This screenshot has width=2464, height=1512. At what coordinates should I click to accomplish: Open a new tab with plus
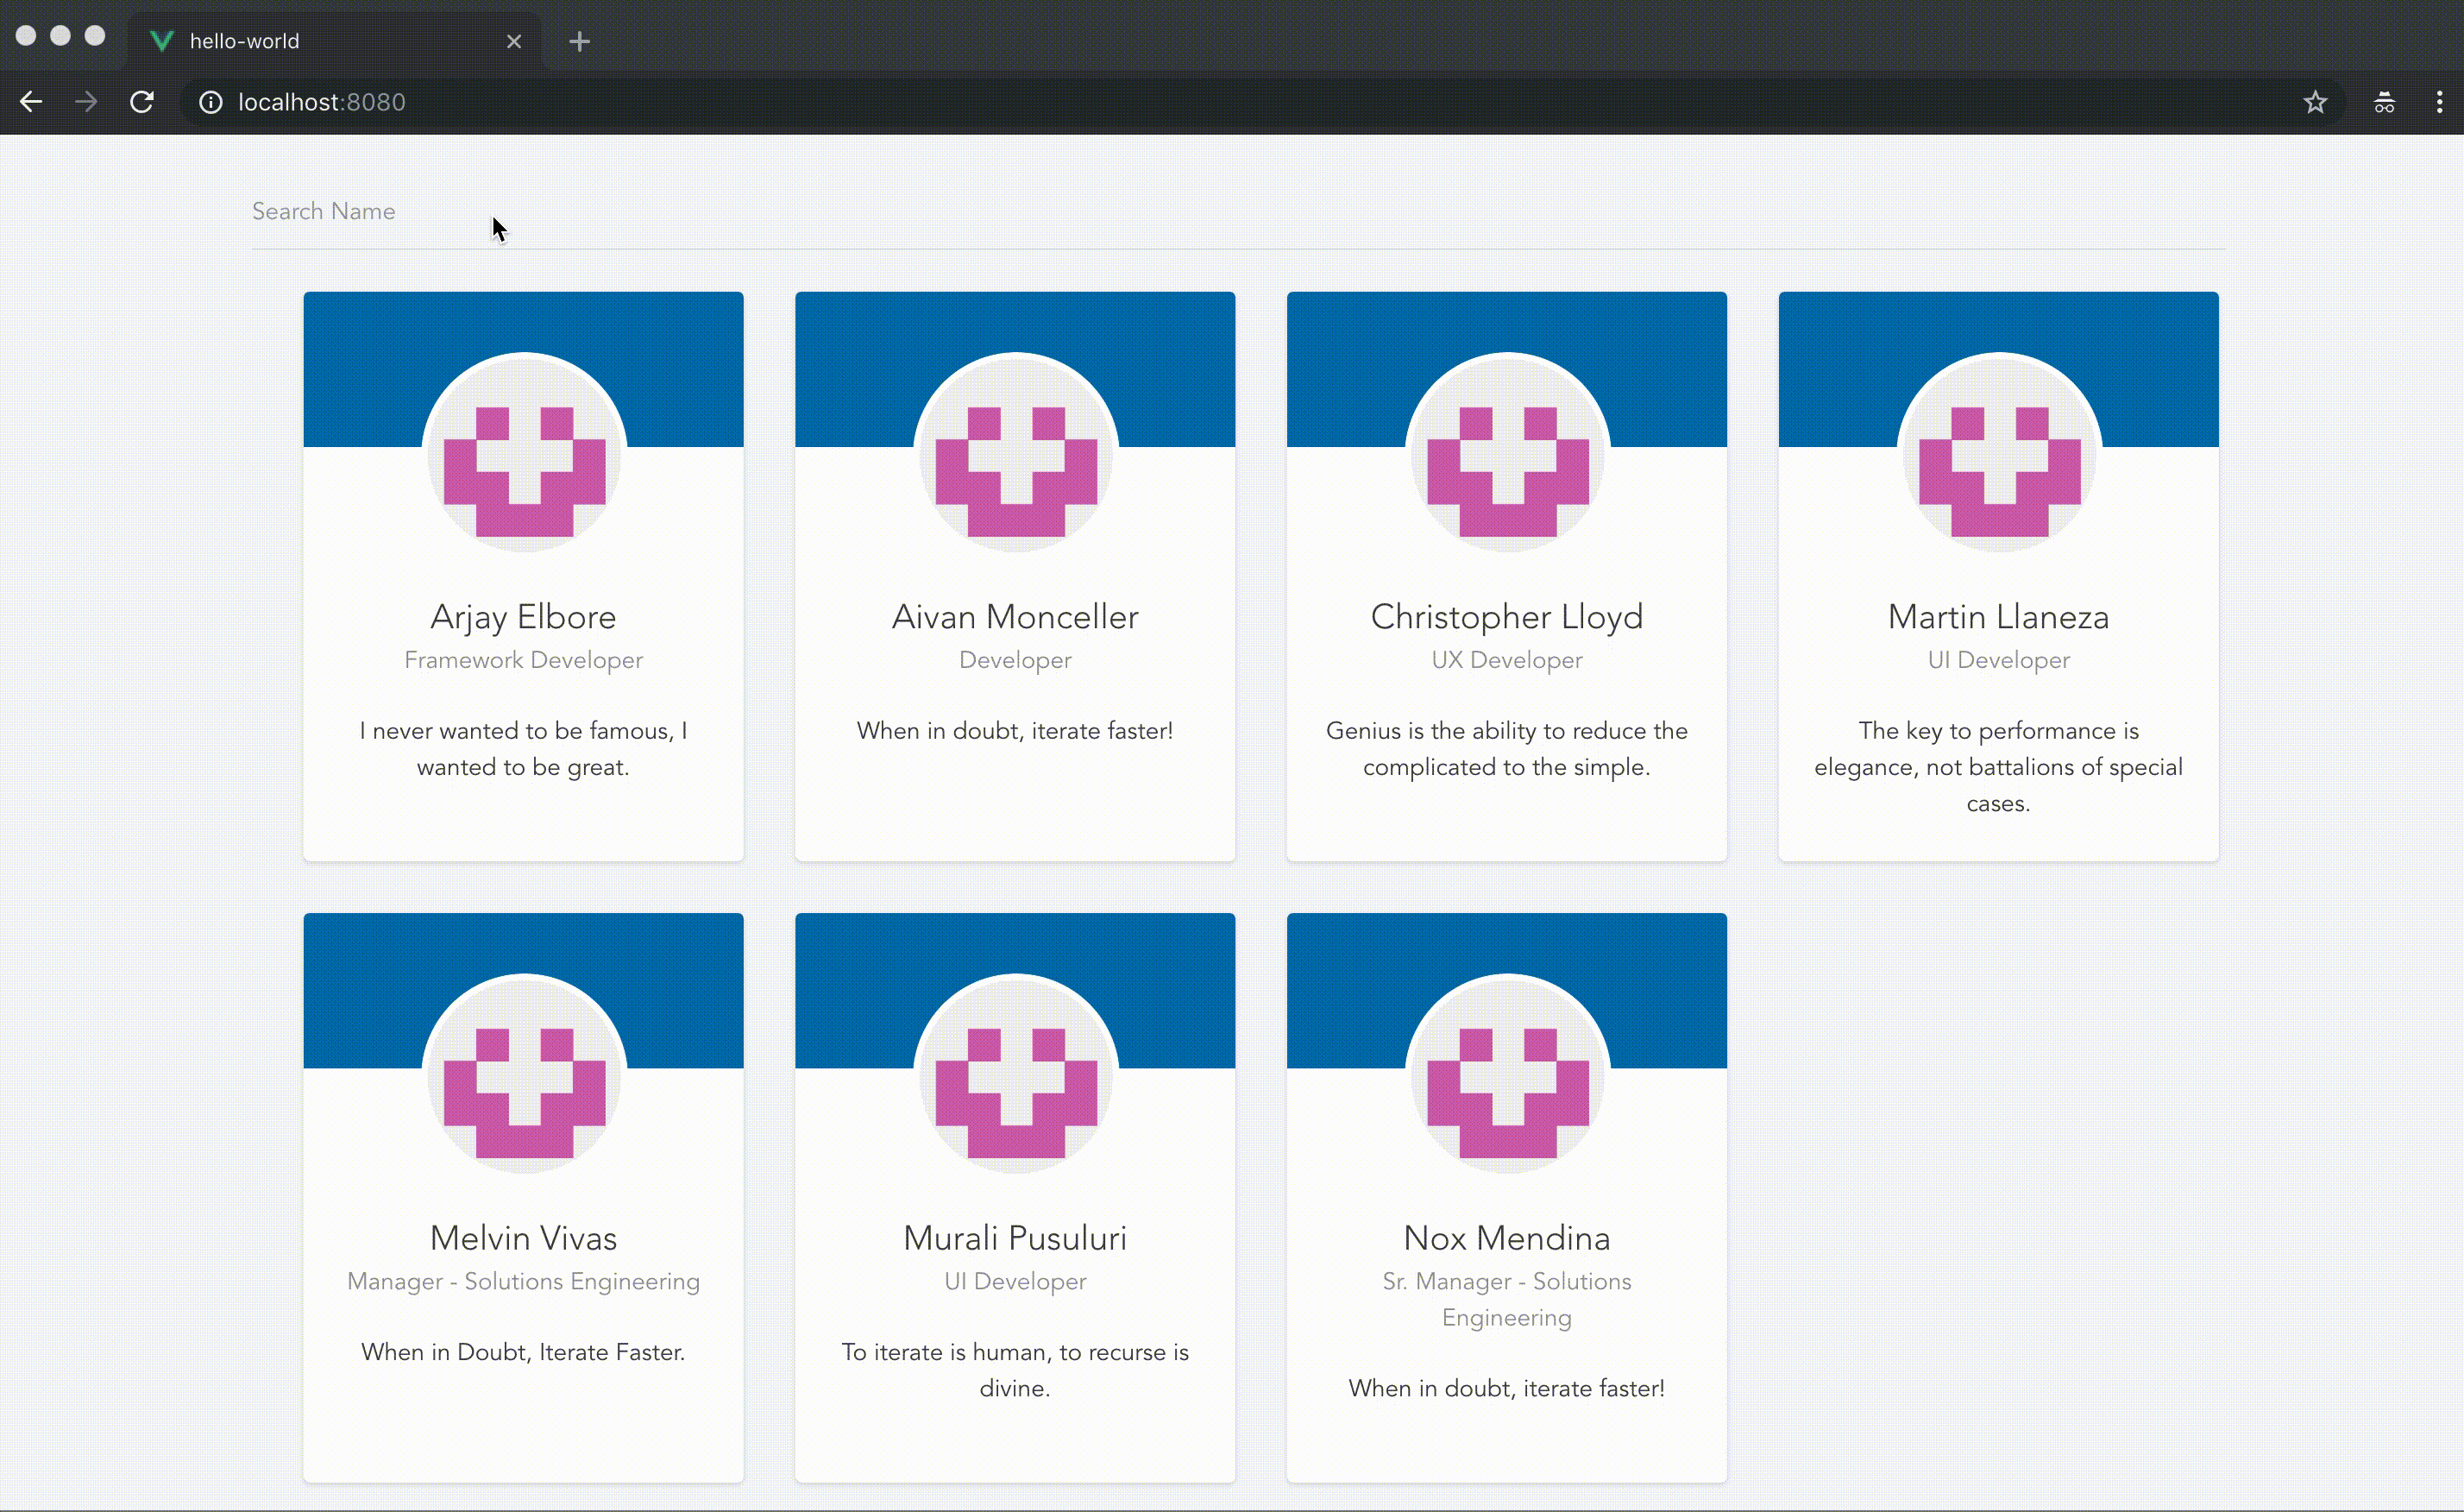579,42
